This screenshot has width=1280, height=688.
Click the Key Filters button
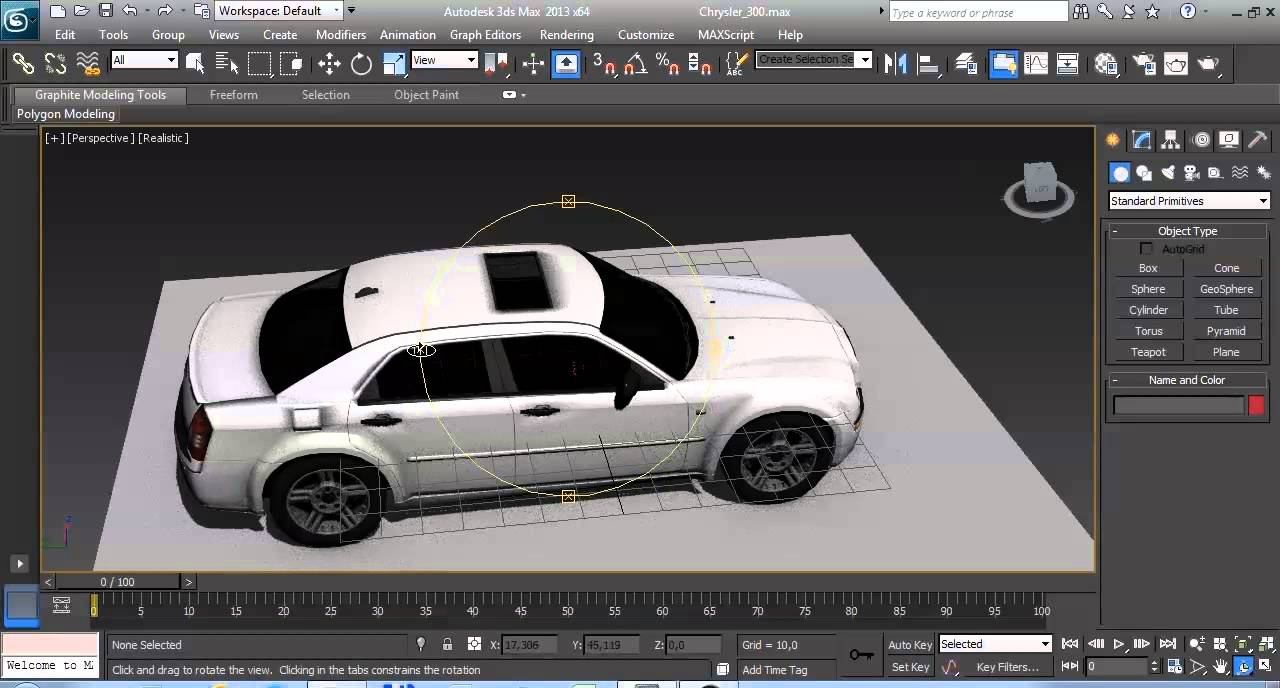pos(1007,667)
